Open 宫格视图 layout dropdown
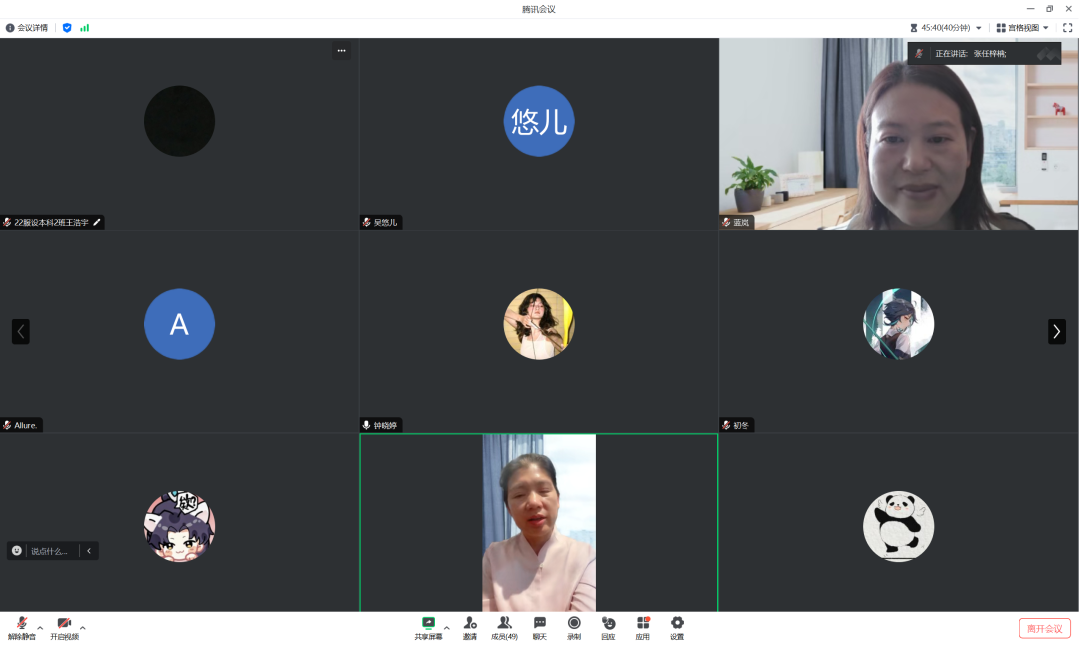The image size is (1080, 646). [1022, 28]
